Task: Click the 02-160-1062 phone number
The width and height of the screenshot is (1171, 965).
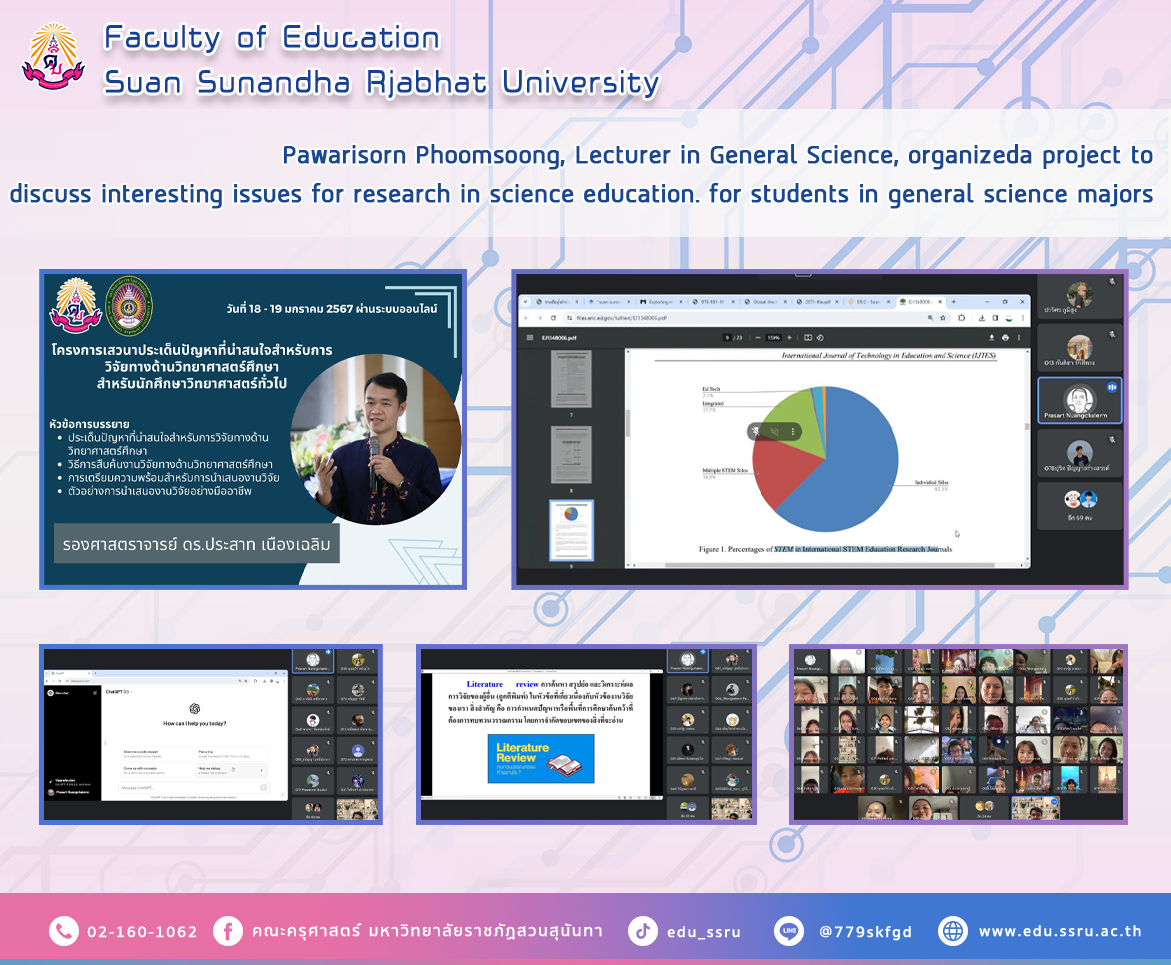Action: [142, 932]
